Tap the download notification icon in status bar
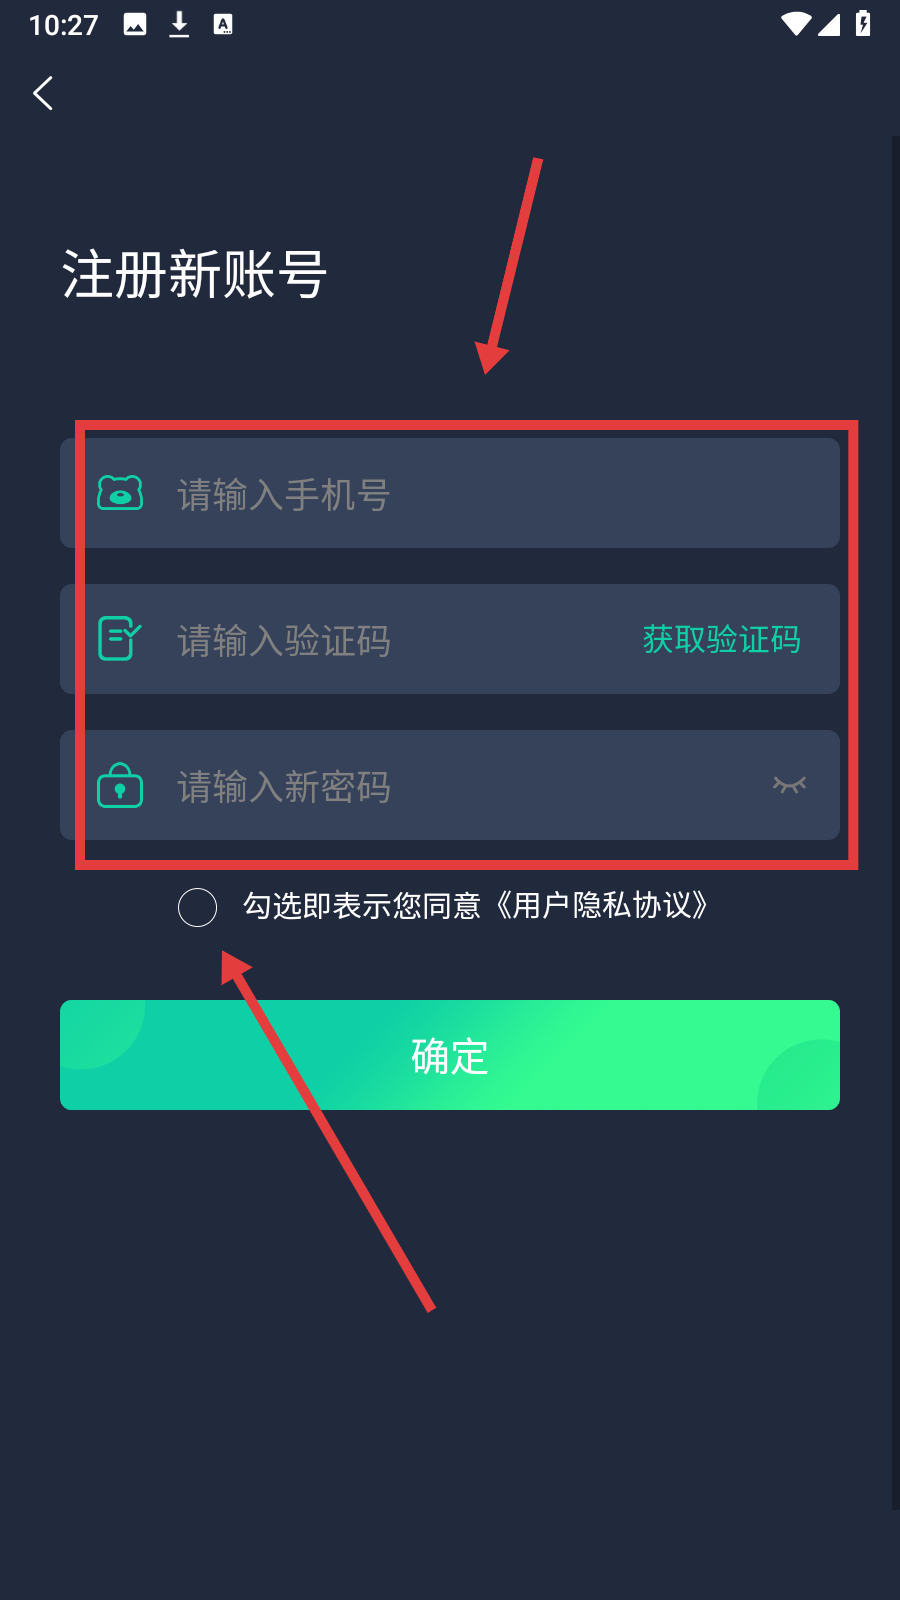 click(x=179, y=24)
